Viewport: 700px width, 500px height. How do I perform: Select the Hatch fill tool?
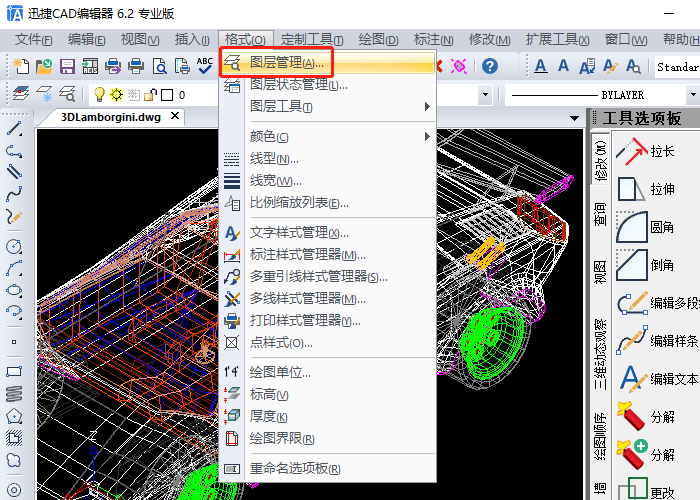[x=14, y=438]
